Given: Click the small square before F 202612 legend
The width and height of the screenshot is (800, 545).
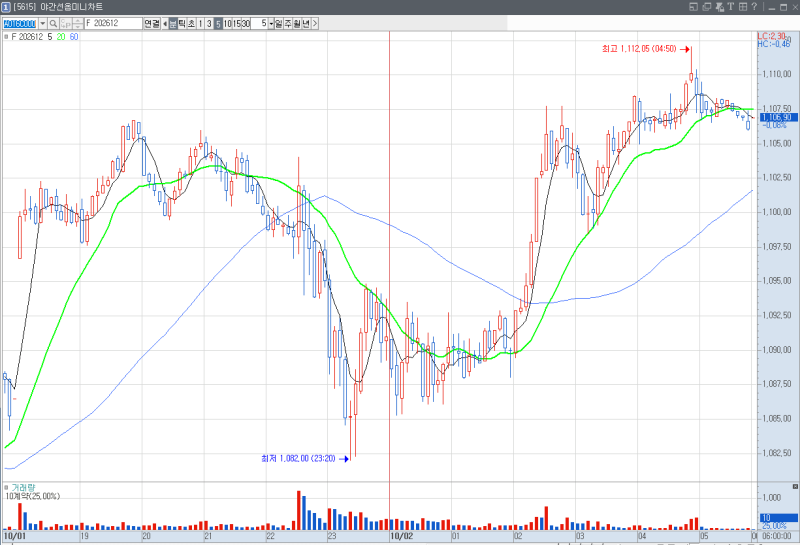Looking at the screenshot, I should pyautogui.click(x=6, y=37).
